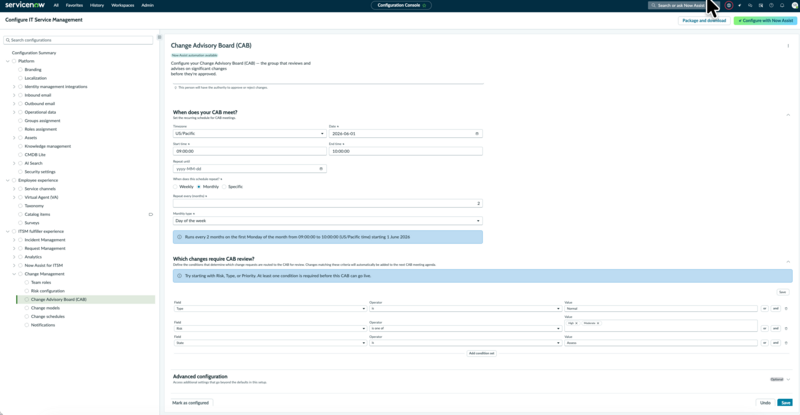Open Configuration Summary in sidebar
The height and width of the screenshot is (415, 800).
coord(34,53)
